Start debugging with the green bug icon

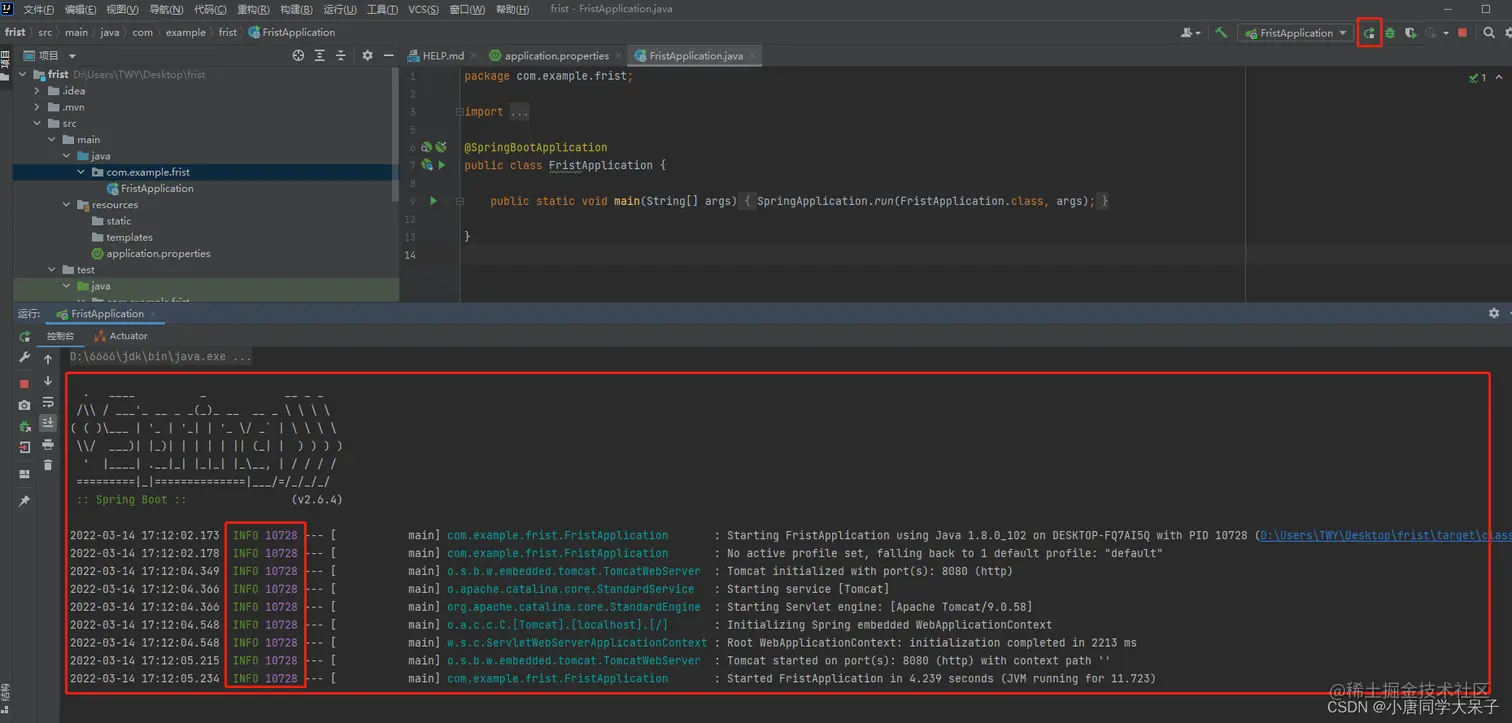click(x=1390, y=33)
